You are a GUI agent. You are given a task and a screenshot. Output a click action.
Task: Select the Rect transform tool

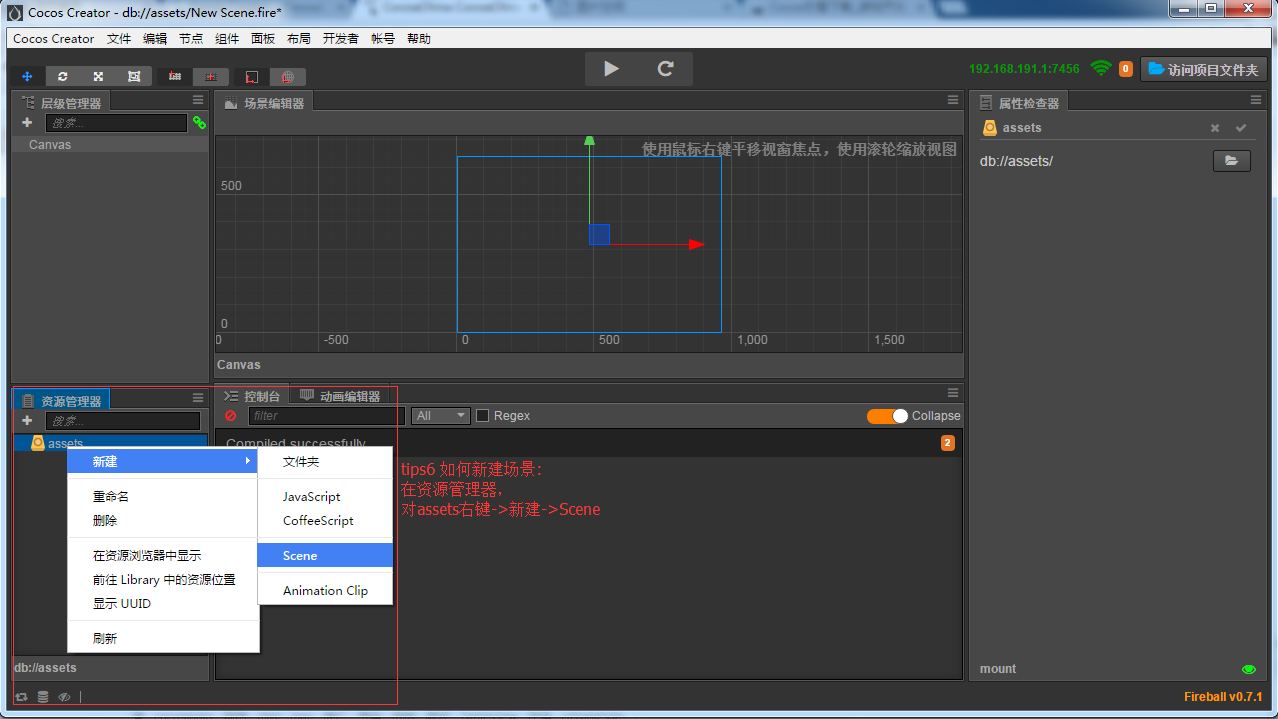point(134,76)
